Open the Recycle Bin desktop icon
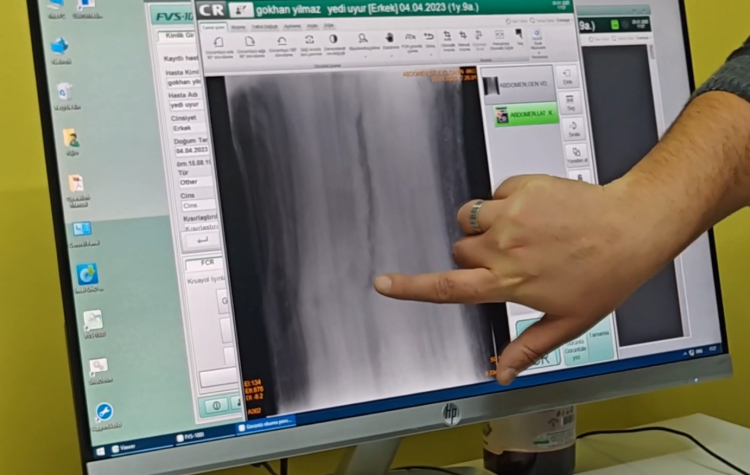Image resolution: width=750 pixels, height=475 pixels. [65, 94]
